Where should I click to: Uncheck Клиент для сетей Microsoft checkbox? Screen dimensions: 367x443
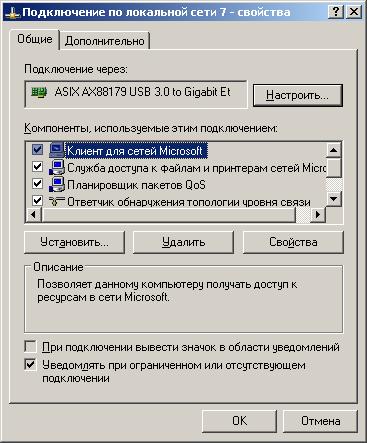pyautogui.click(x=37, y=150)
